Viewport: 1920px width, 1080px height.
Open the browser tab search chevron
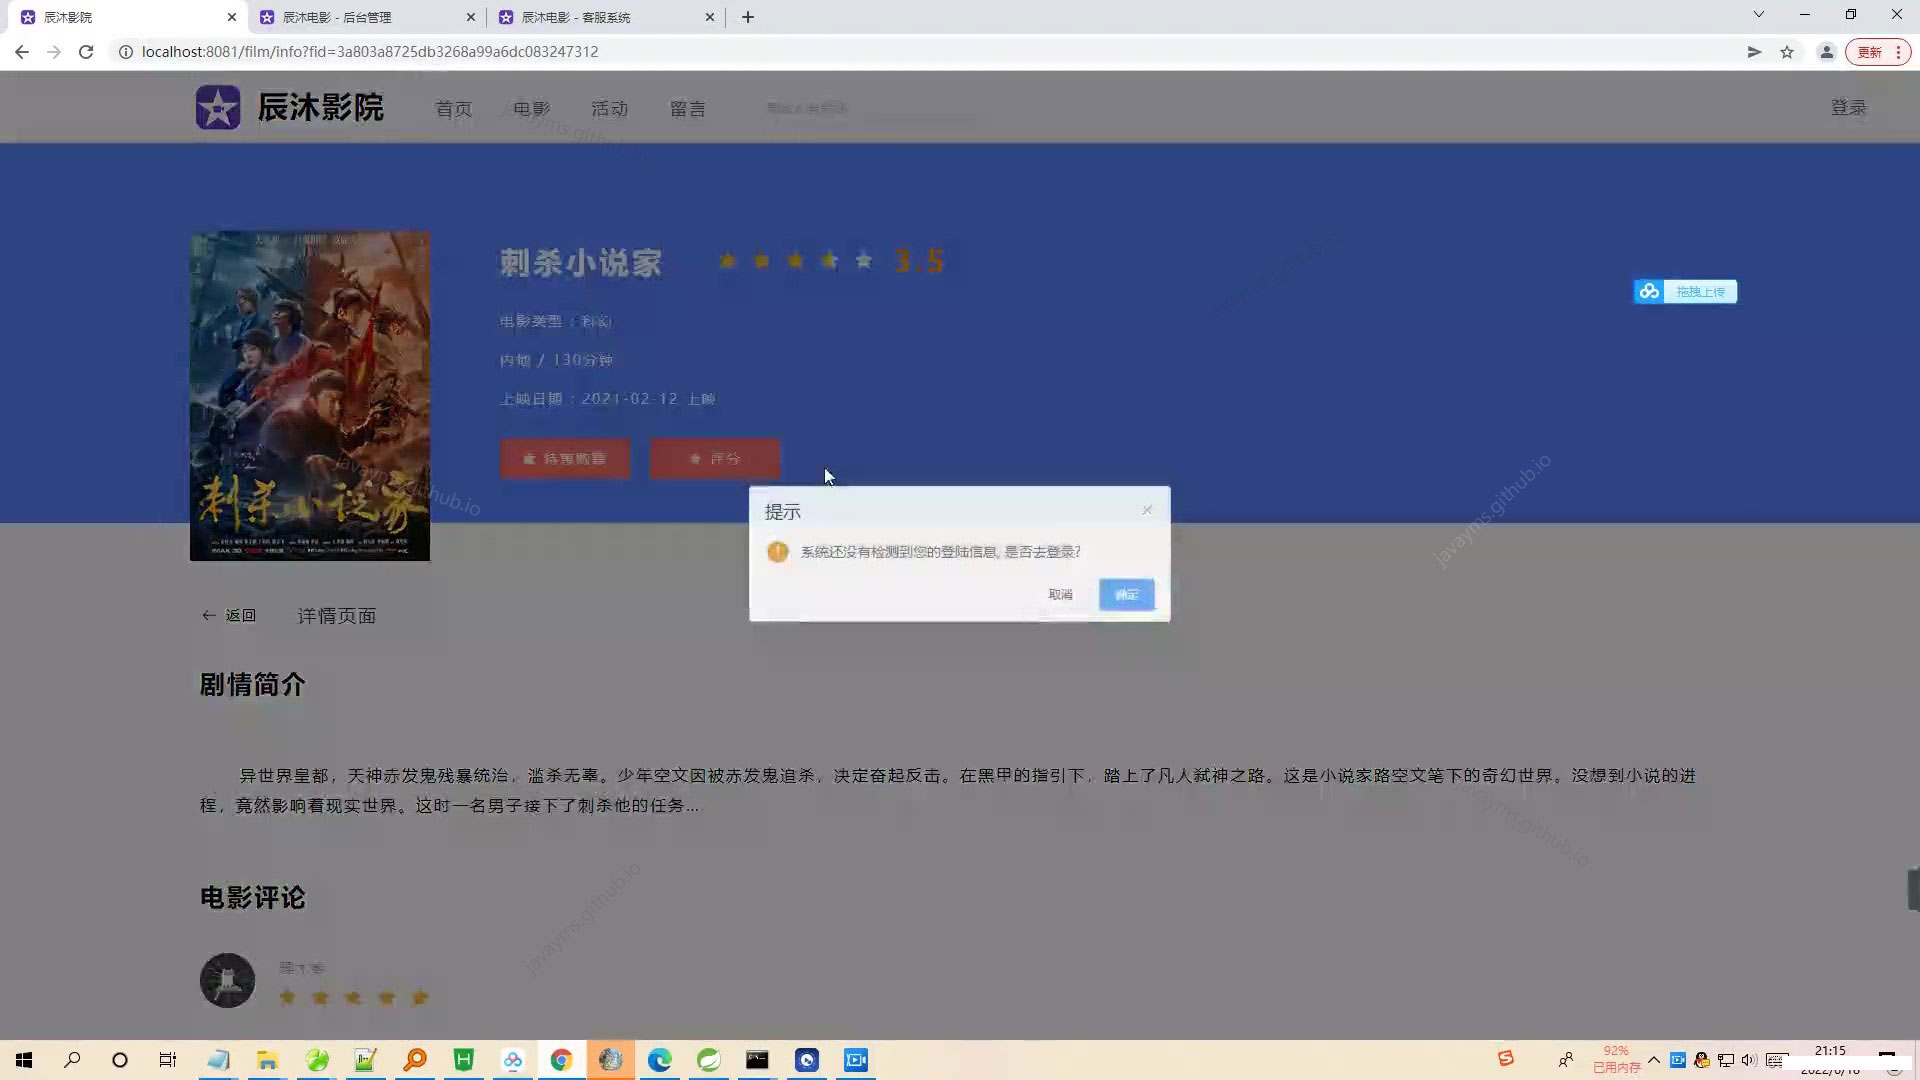[1757, 16]
